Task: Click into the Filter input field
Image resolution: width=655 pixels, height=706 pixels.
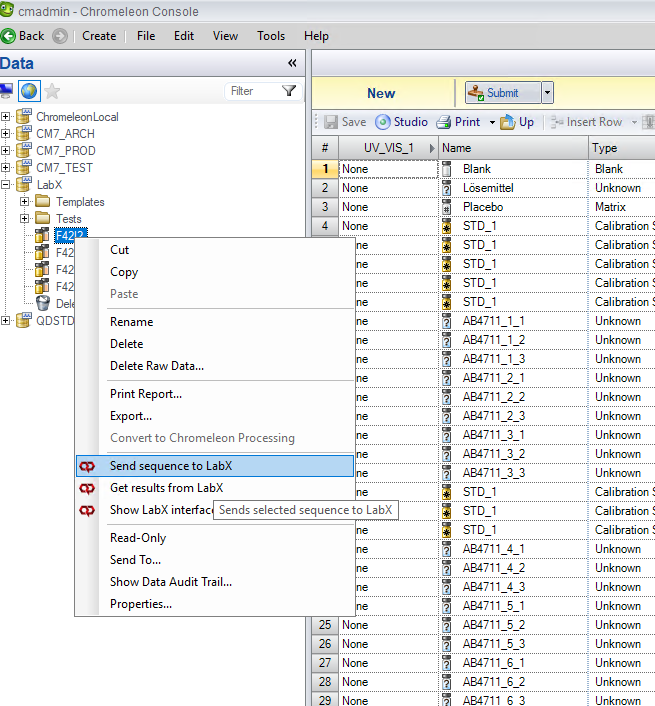Action: (x=255, y=91)
